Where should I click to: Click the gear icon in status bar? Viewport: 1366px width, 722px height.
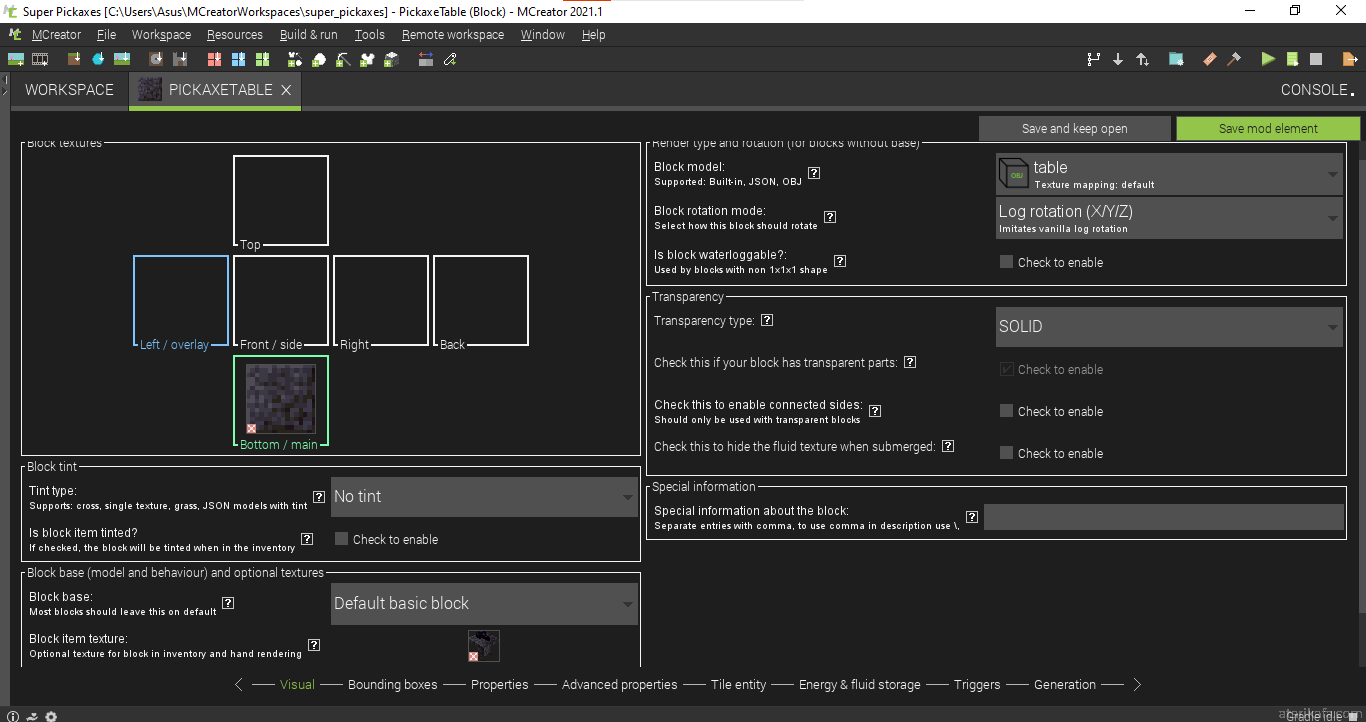tap(51, 716)
